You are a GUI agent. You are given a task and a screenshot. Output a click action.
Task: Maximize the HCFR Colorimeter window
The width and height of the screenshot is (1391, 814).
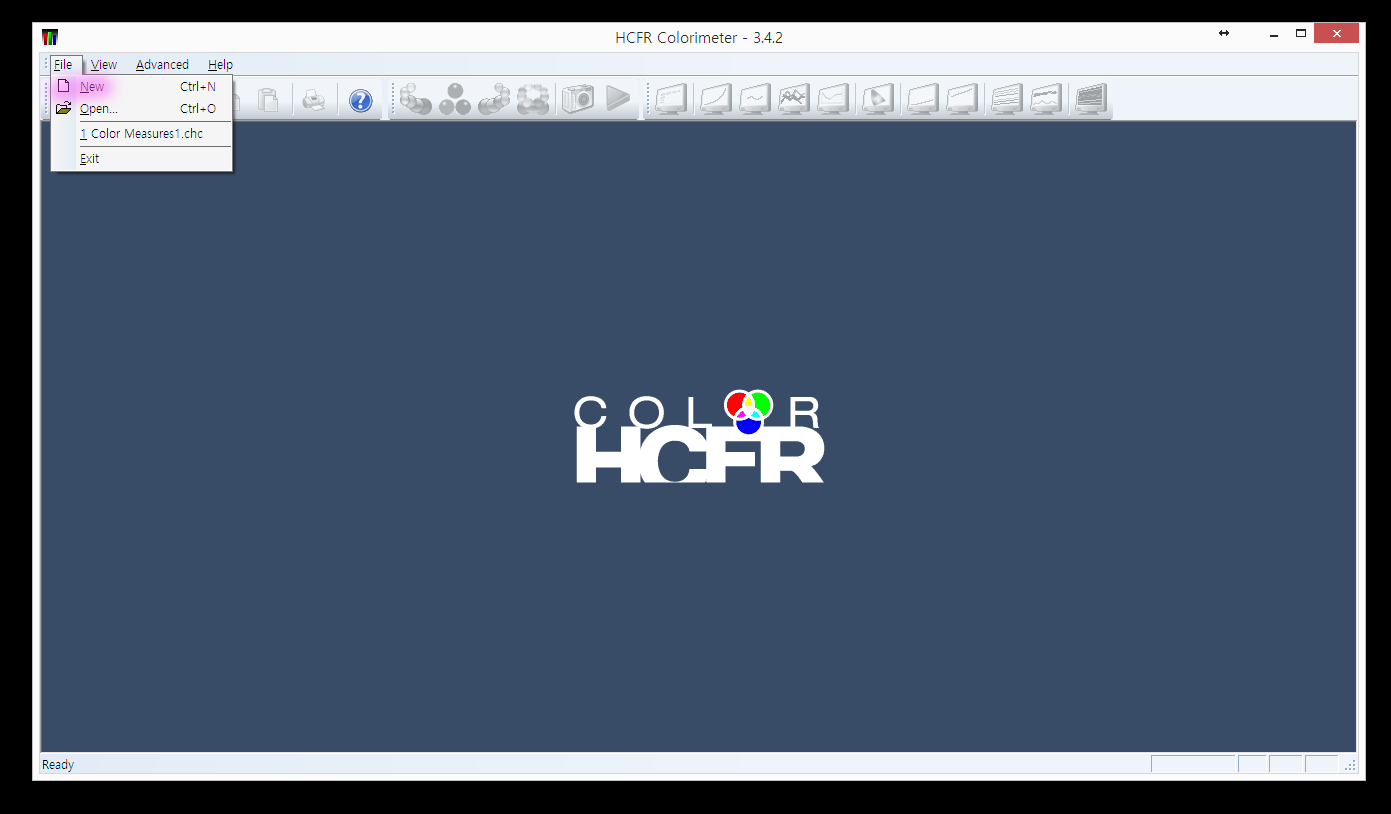click(x=1301, y=33)
